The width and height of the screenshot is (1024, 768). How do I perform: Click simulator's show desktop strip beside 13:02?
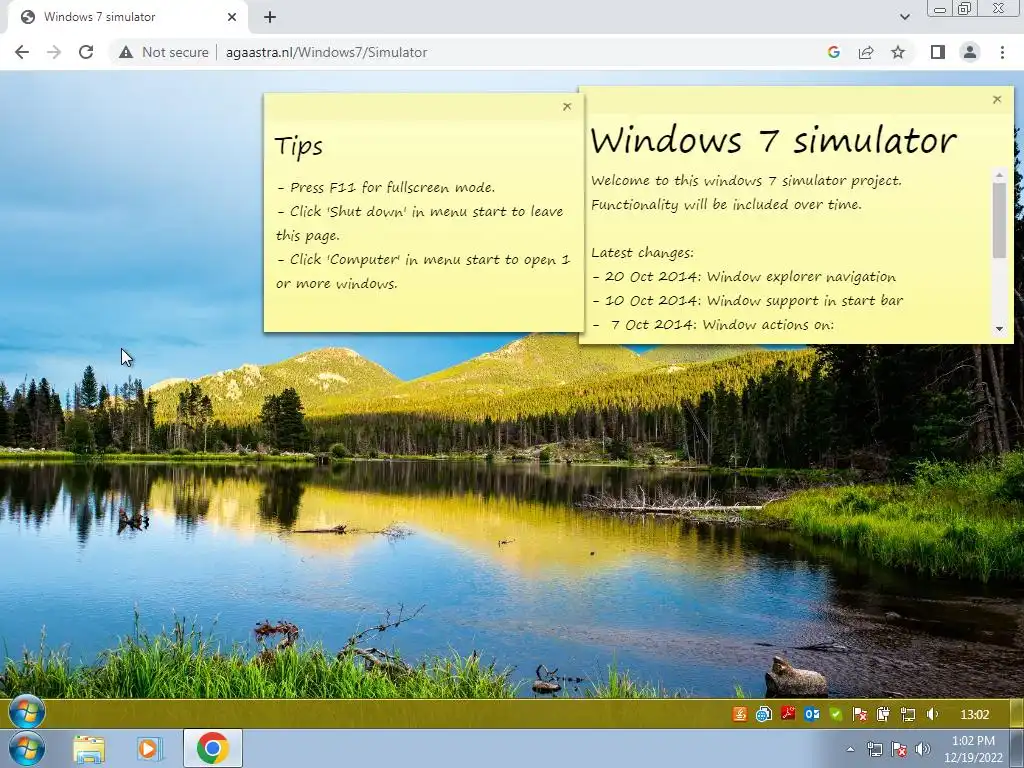pos(1016,714)
